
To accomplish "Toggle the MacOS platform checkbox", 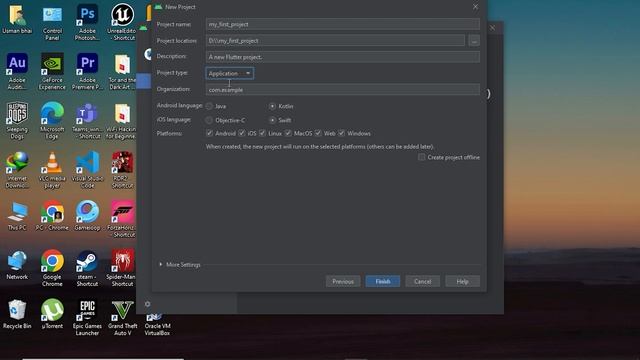I will tap(288, 133).
